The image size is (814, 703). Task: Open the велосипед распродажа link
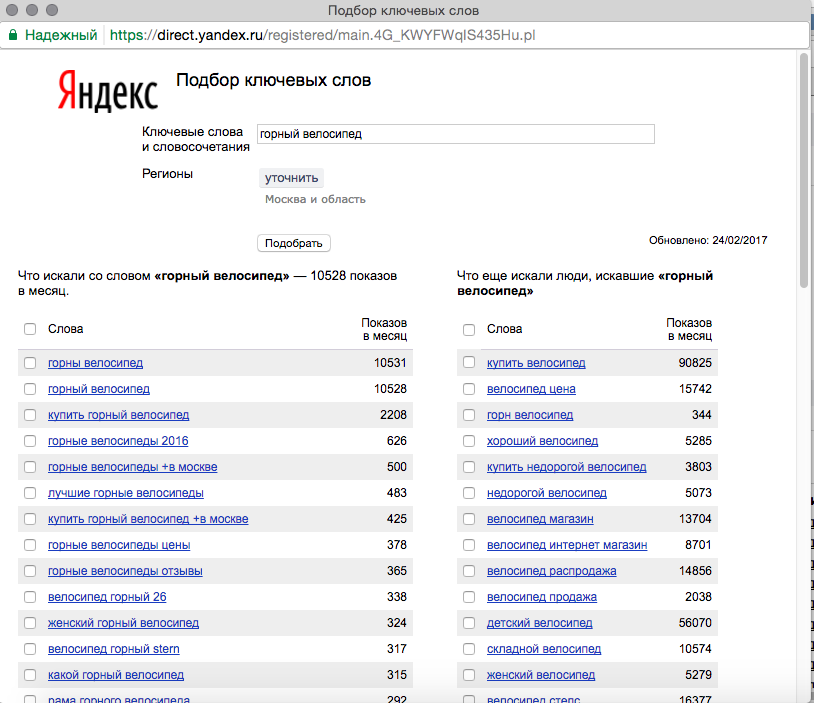point(551,571)
